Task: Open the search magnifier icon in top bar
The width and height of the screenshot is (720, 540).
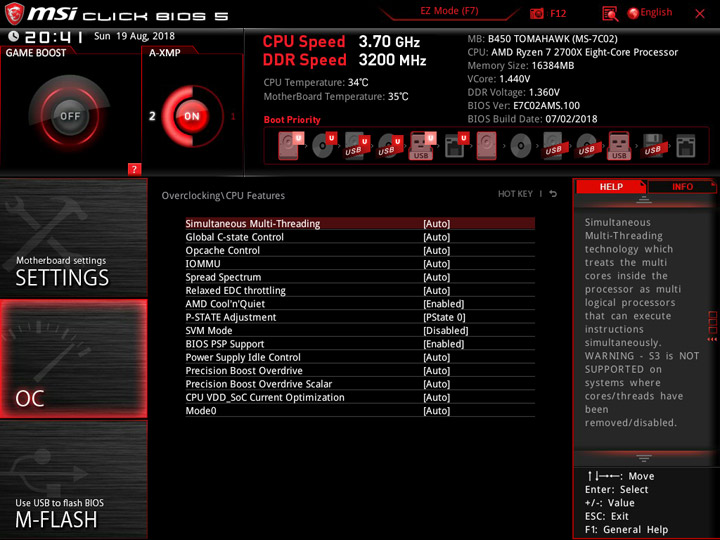Action: 610,14
